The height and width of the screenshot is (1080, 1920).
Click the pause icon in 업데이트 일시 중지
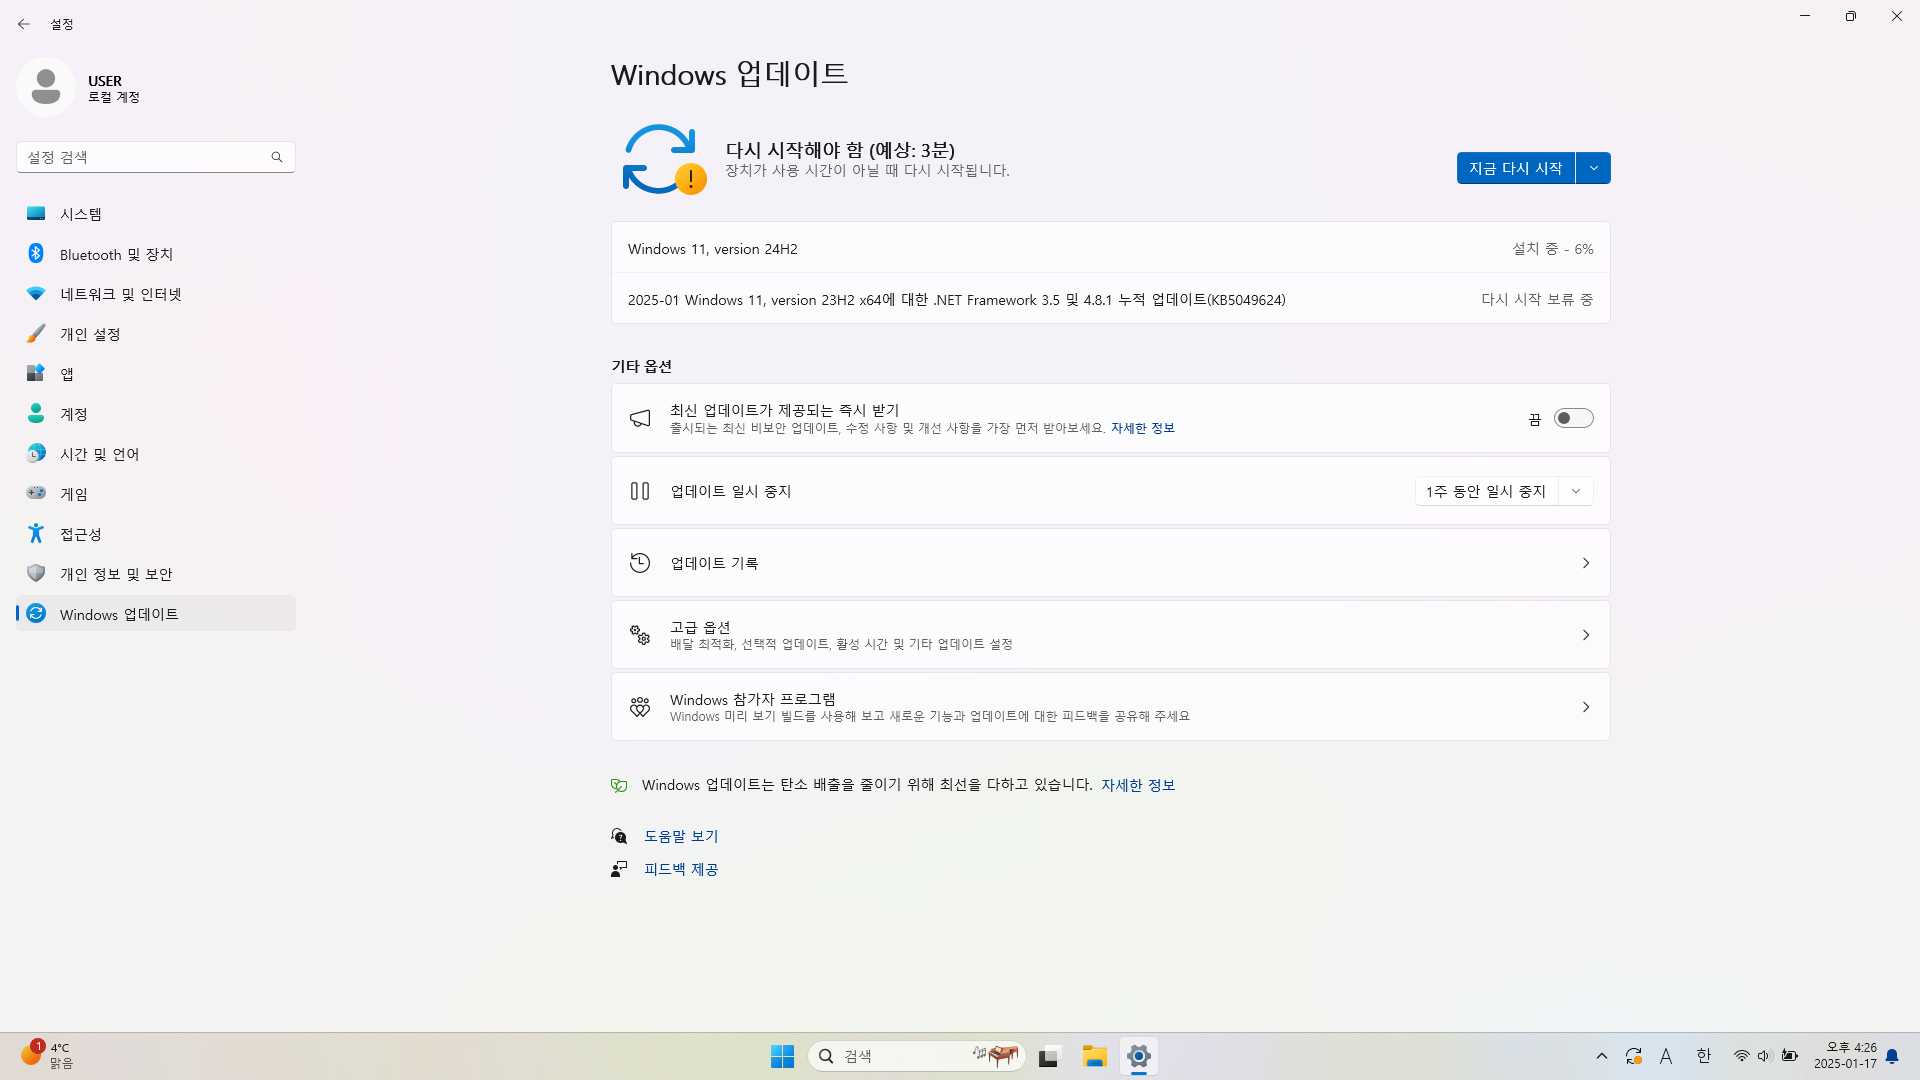click(640, 491)
